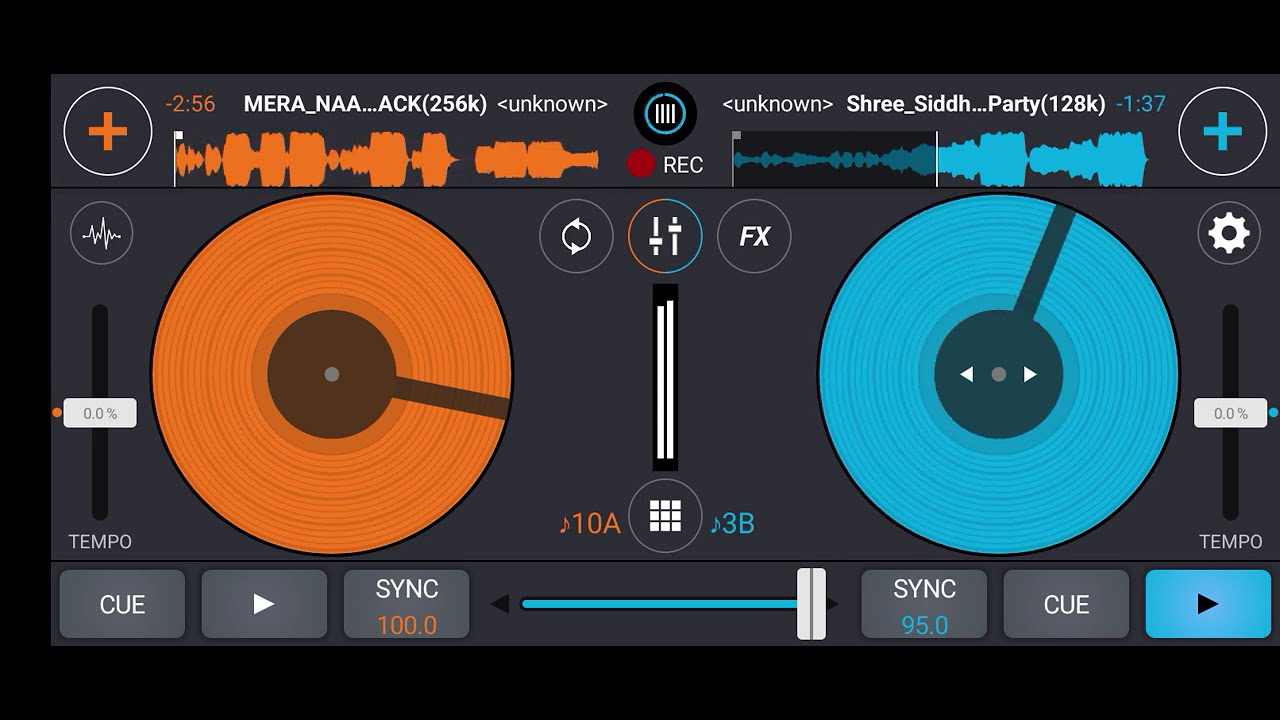Click right tempo slider handle 0.0 %
The height and width of the screenshot is (720, 1280).
click(1231, 413)
